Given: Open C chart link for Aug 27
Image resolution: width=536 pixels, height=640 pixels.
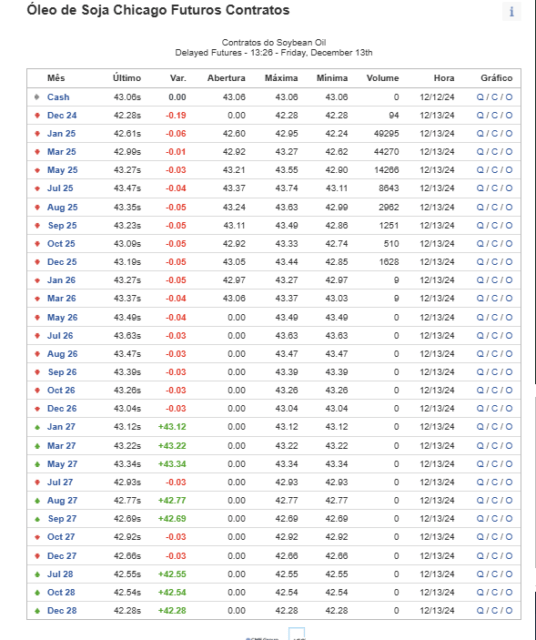Looking at the screenshot, I should [x=494, y=500].
